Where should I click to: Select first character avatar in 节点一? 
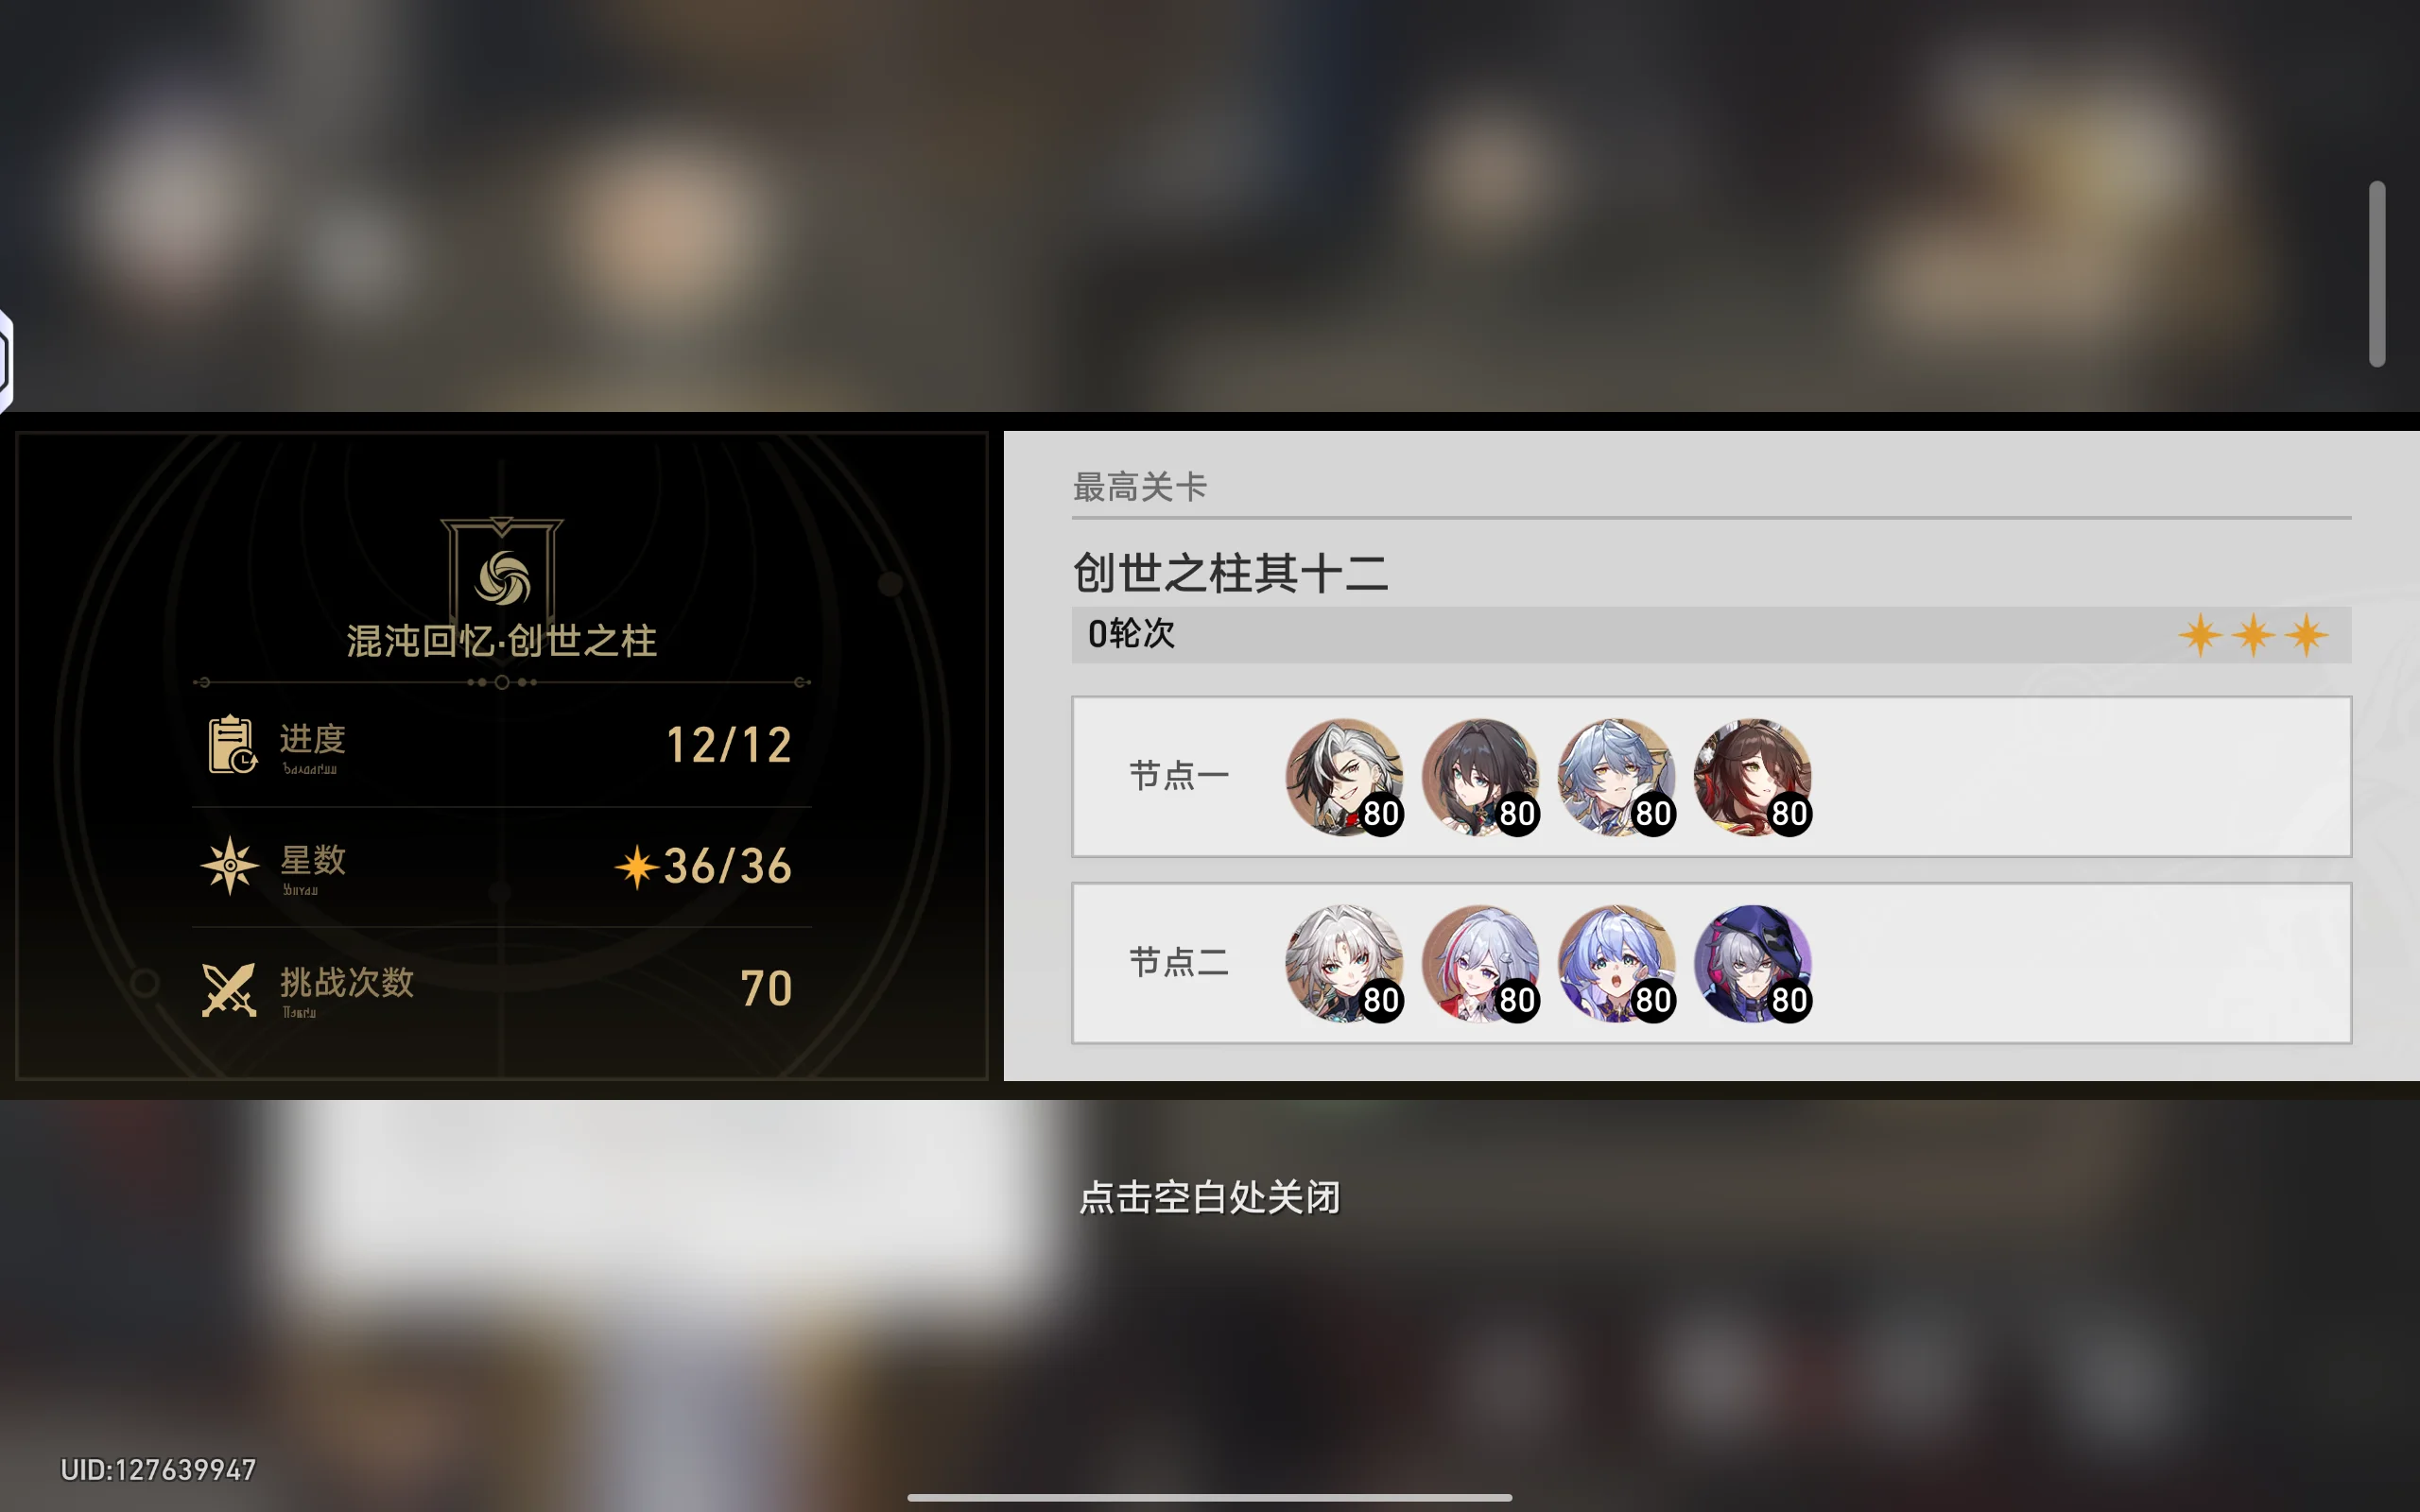tap(1344, 777)
